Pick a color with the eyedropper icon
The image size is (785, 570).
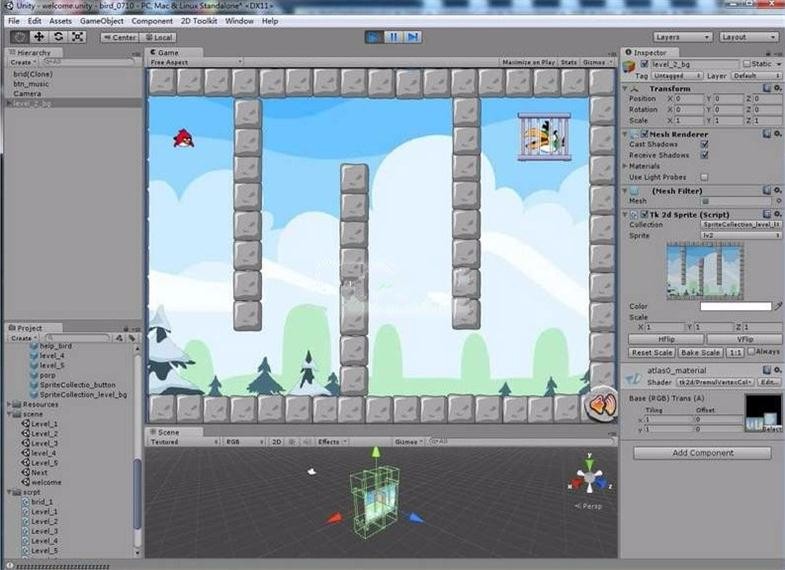tap(778, 306)
